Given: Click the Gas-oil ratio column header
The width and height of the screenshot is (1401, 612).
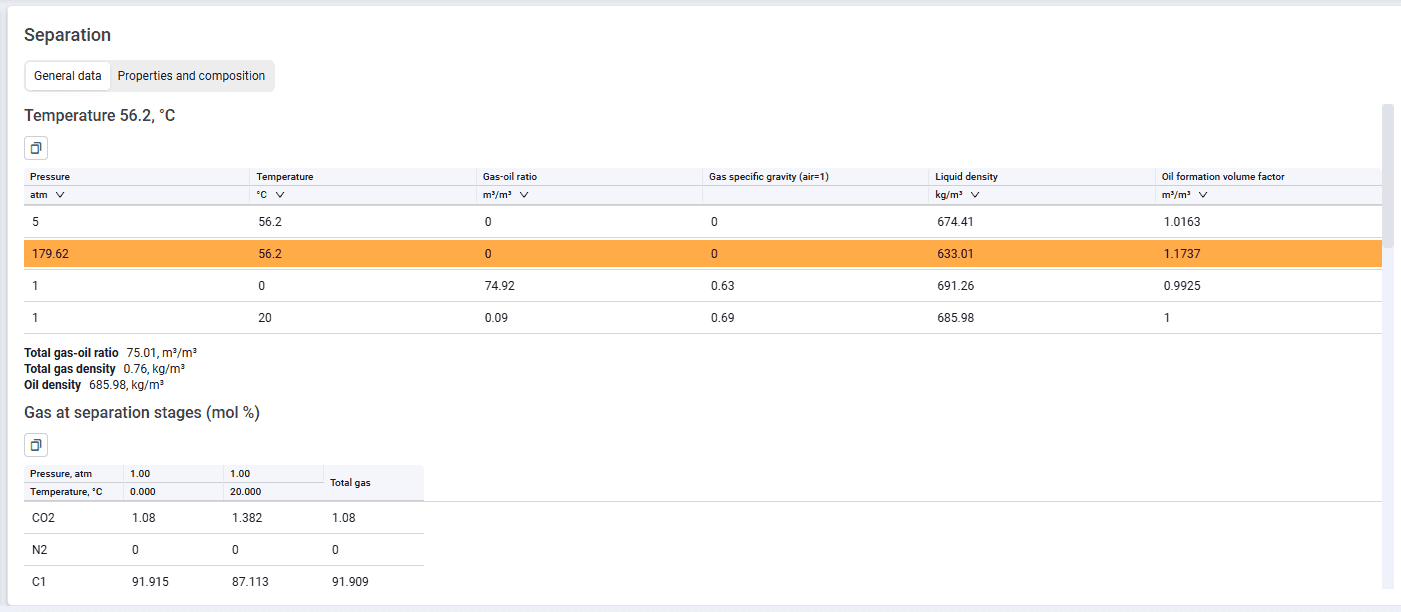Looking at the screenshot, I should click(x=510, y=177).
